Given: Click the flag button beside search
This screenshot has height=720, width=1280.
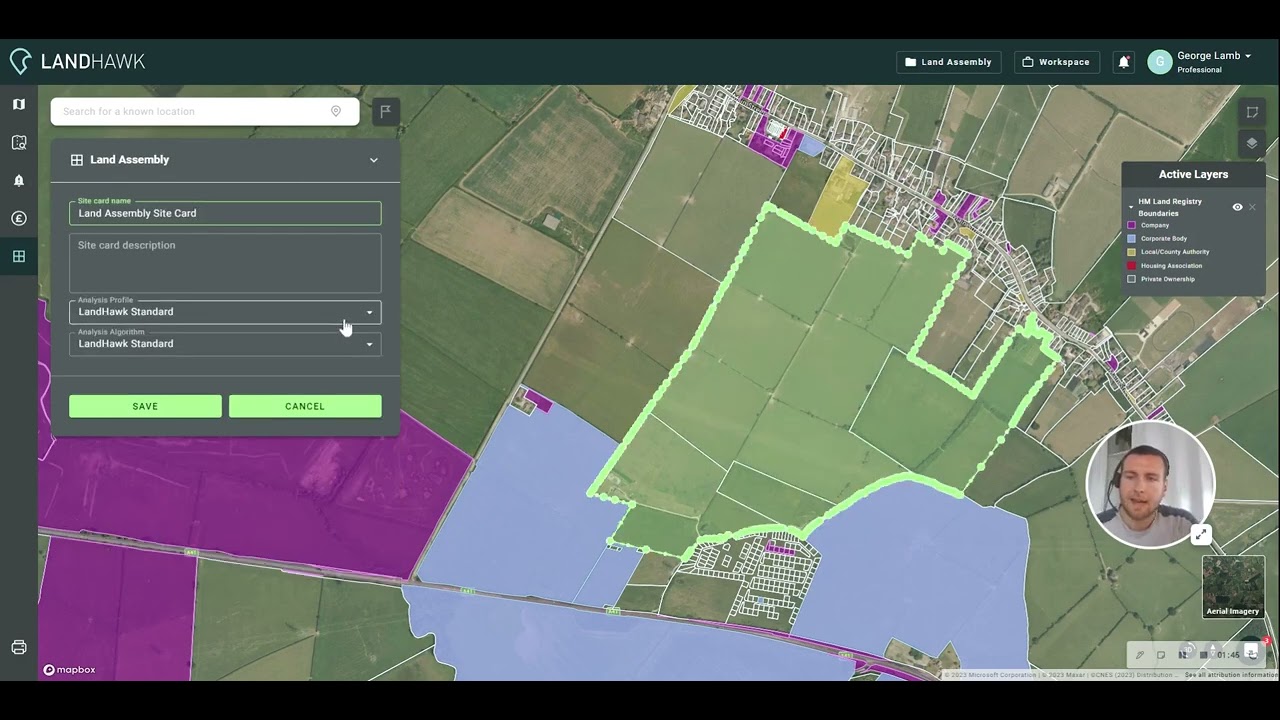Looking at the screenshot, I should pyautogui.click(x=385, y=111).
